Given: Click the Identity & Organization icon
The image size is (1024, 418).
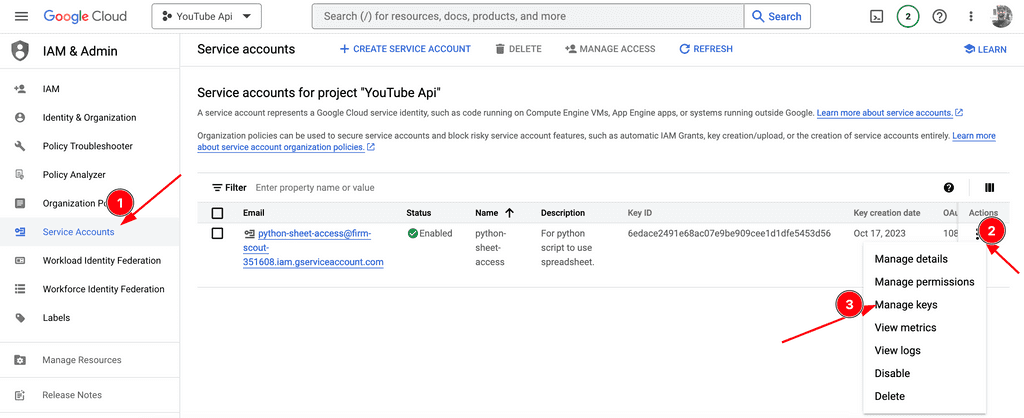Looking at the screenshot, I should point(20,118).
